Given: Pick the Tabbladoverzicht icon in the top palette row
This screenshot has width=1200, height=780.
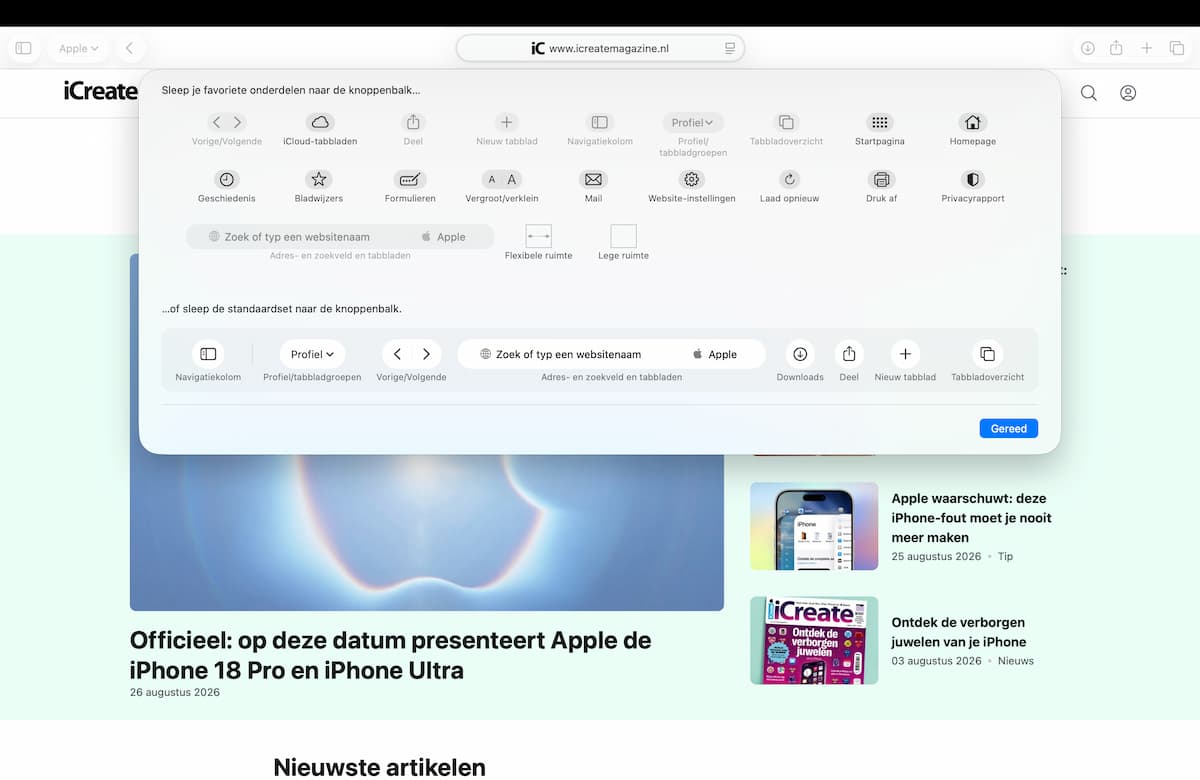Looking at the screenshot, I should tap(786, 122).
